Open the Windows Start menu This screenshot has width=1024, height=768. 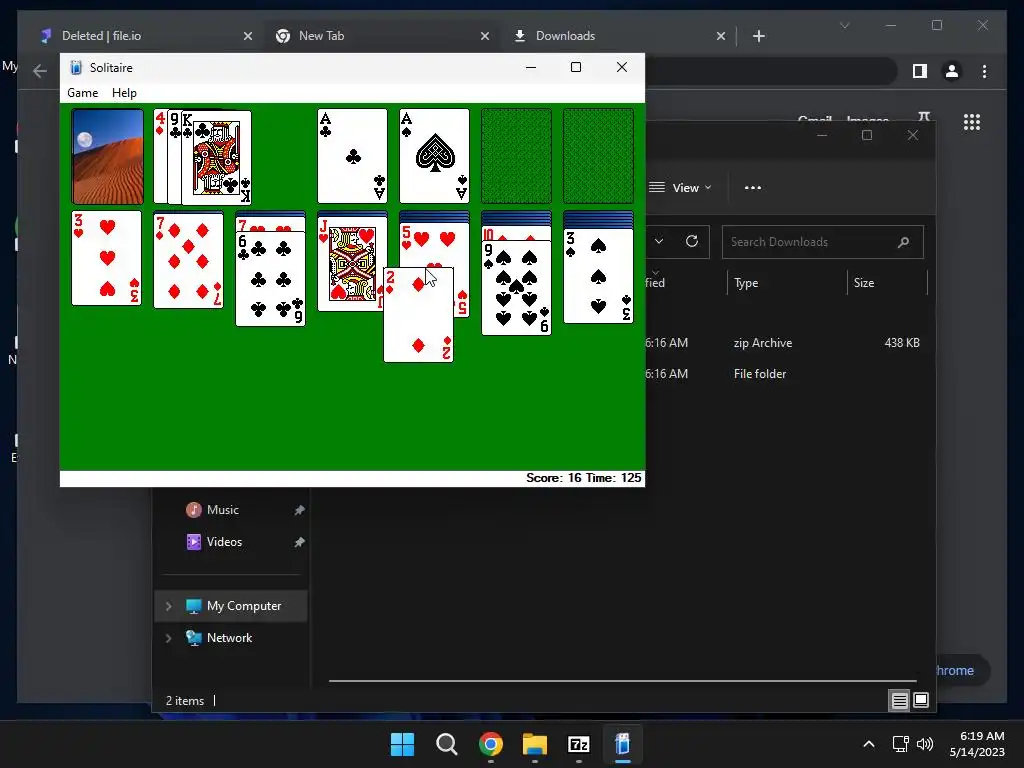pos(402,744)
